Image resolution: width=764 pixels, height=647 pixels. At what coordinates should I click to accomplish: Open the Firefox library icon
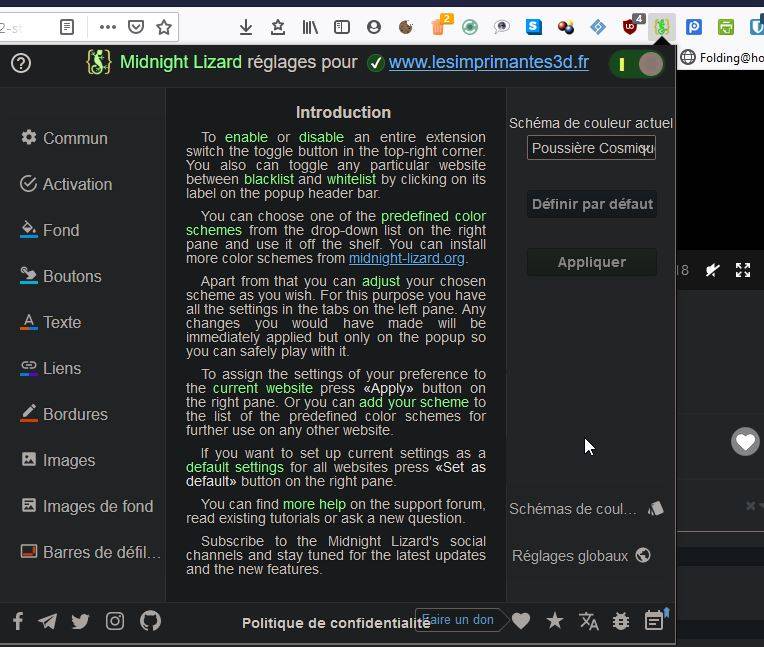coord(310,27)
